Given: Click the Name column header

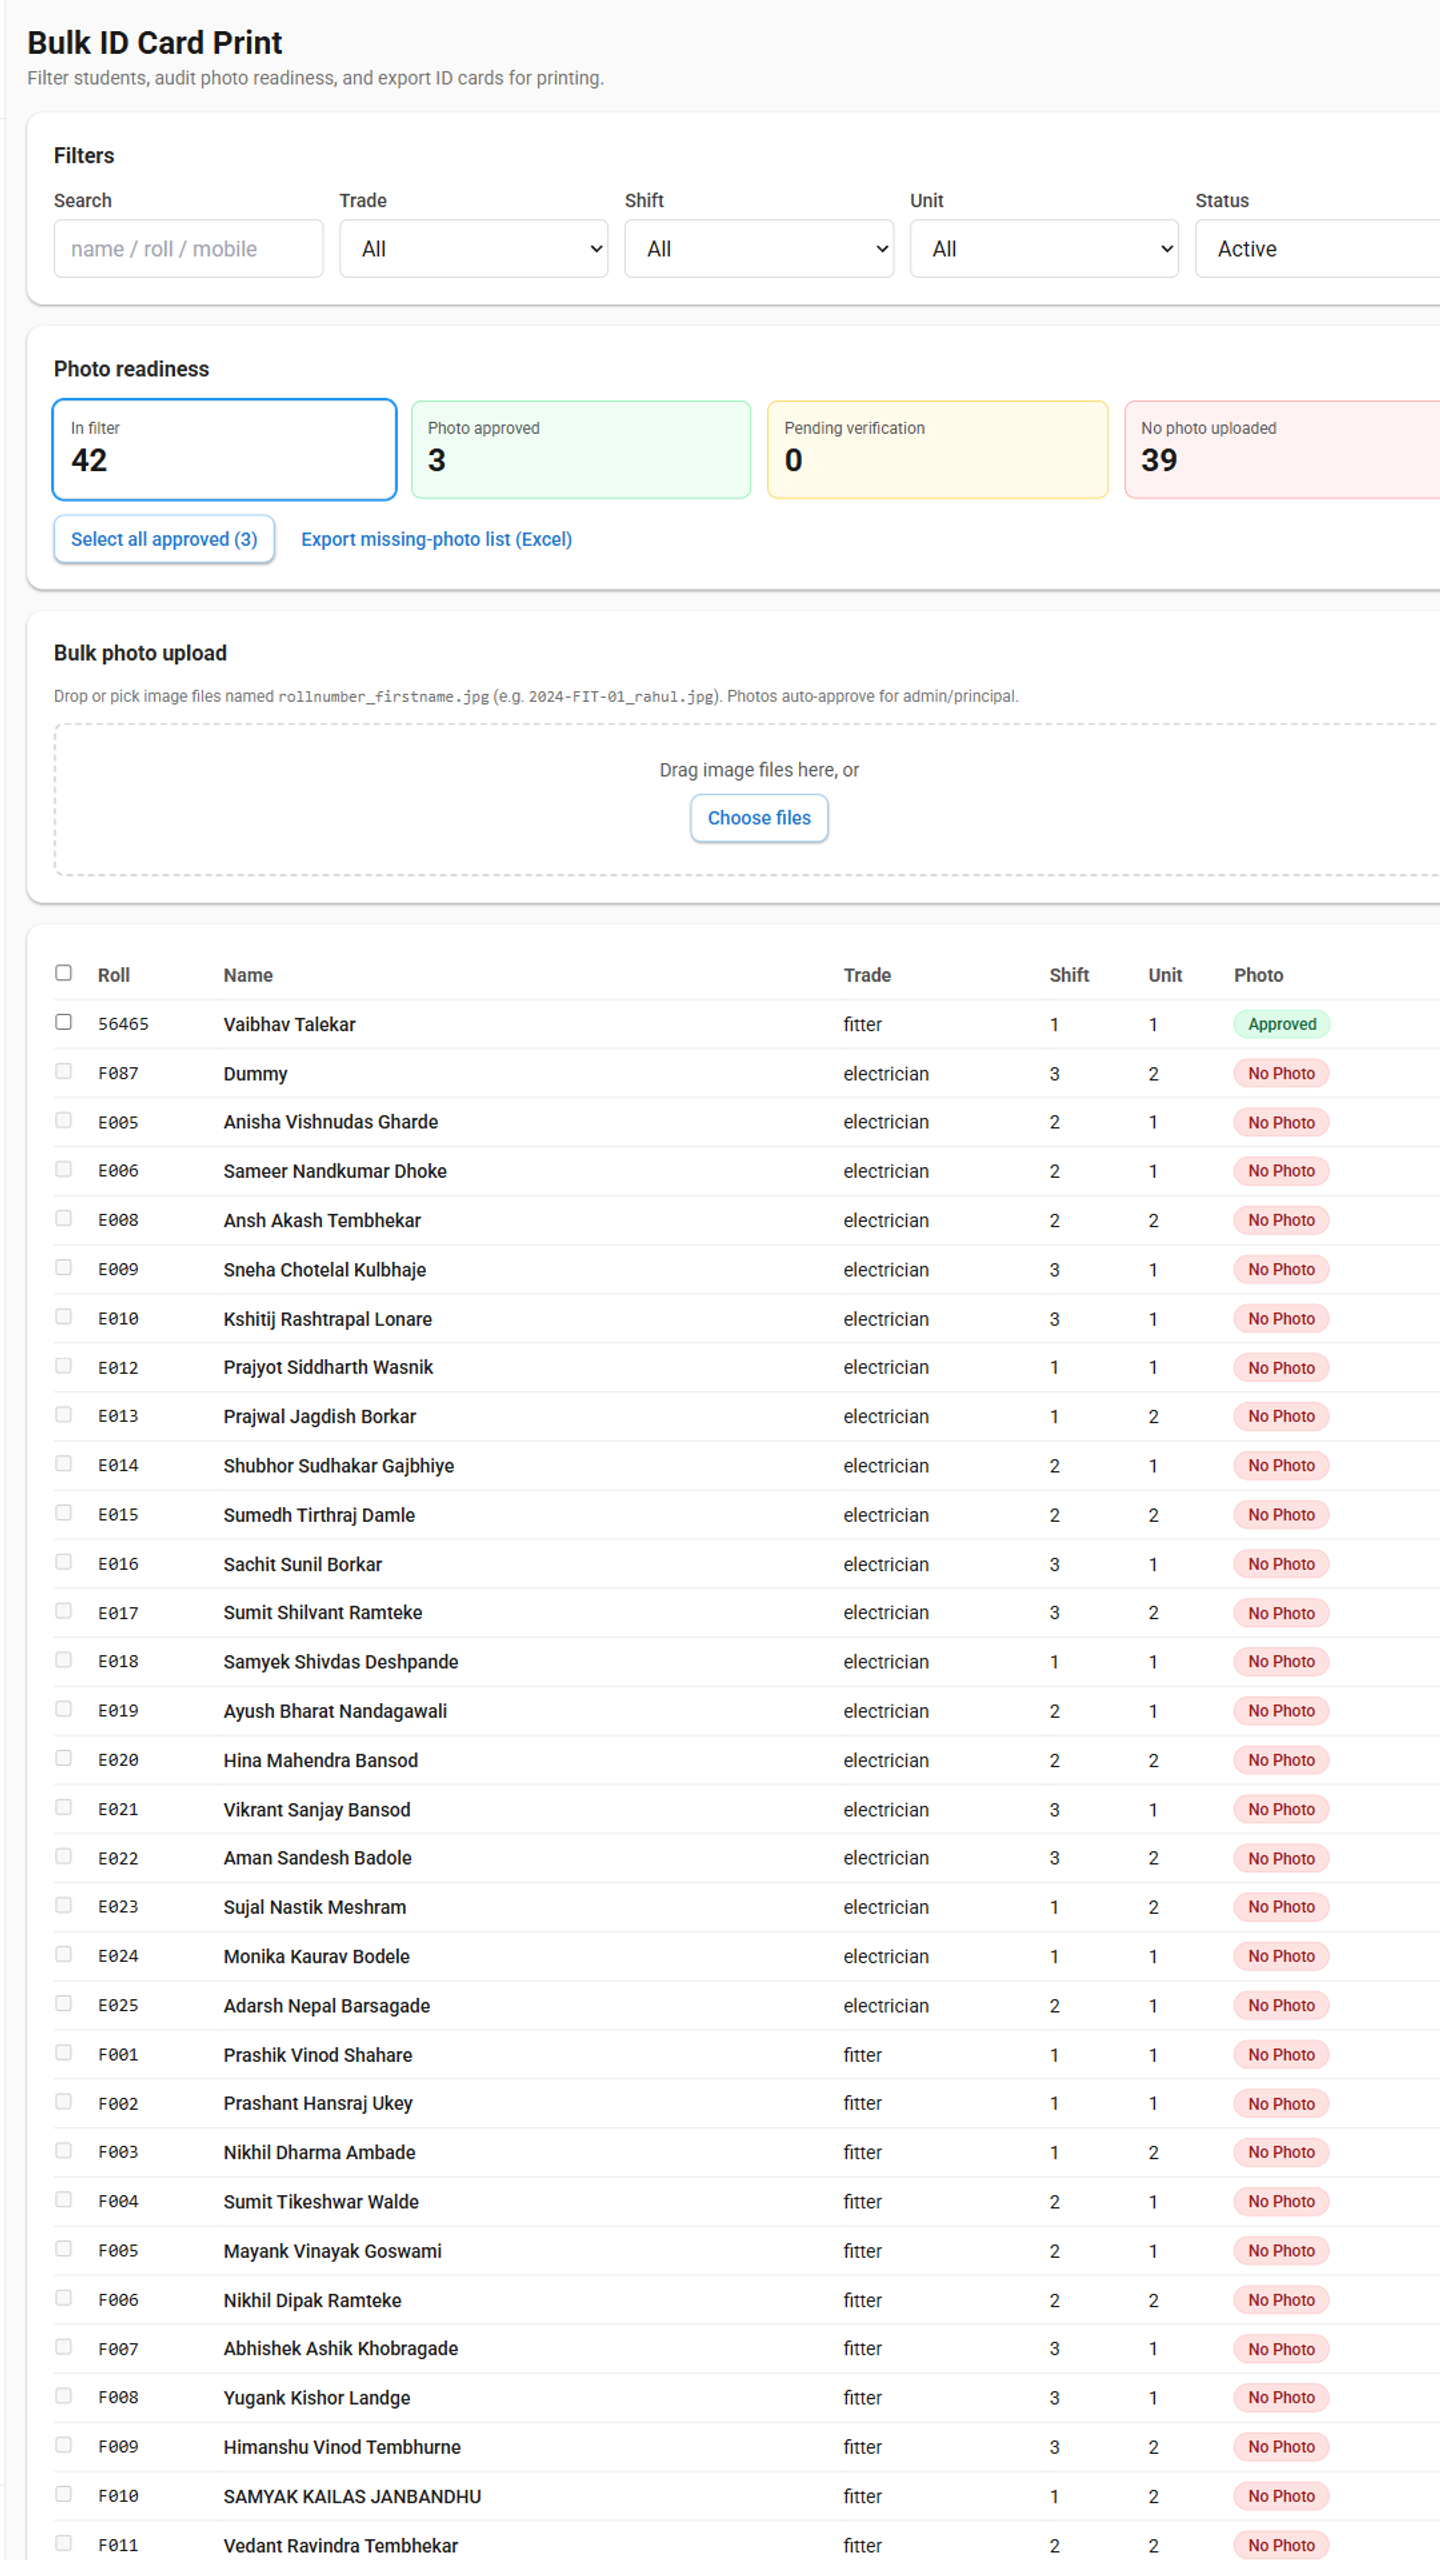Looking at the screenshot, I should click(248, 975).
